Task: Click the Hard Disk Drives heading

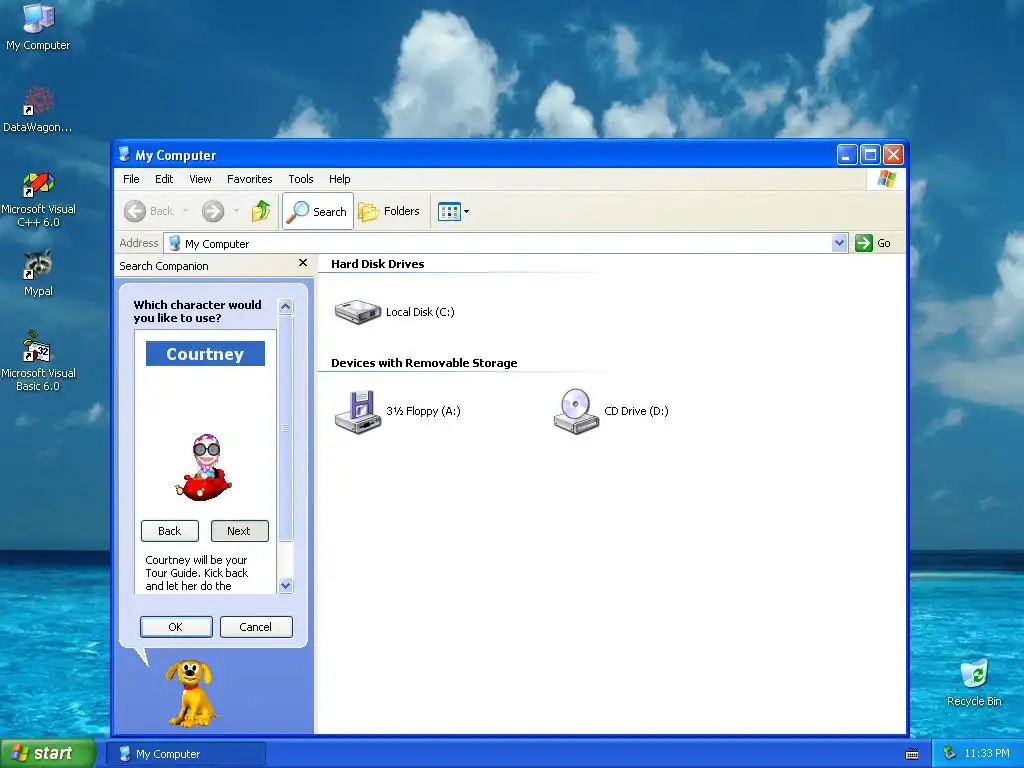Action: pos(377,264)
